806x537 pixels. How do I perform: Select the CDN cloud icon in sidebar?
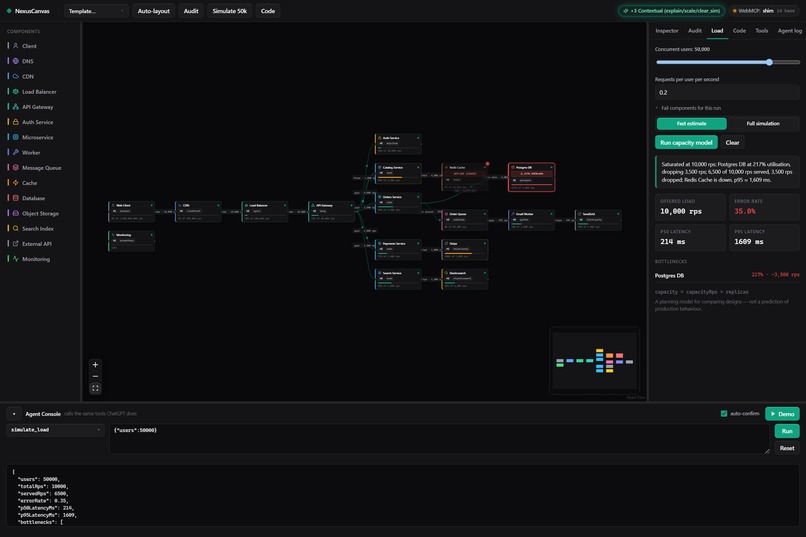(15, 76)
